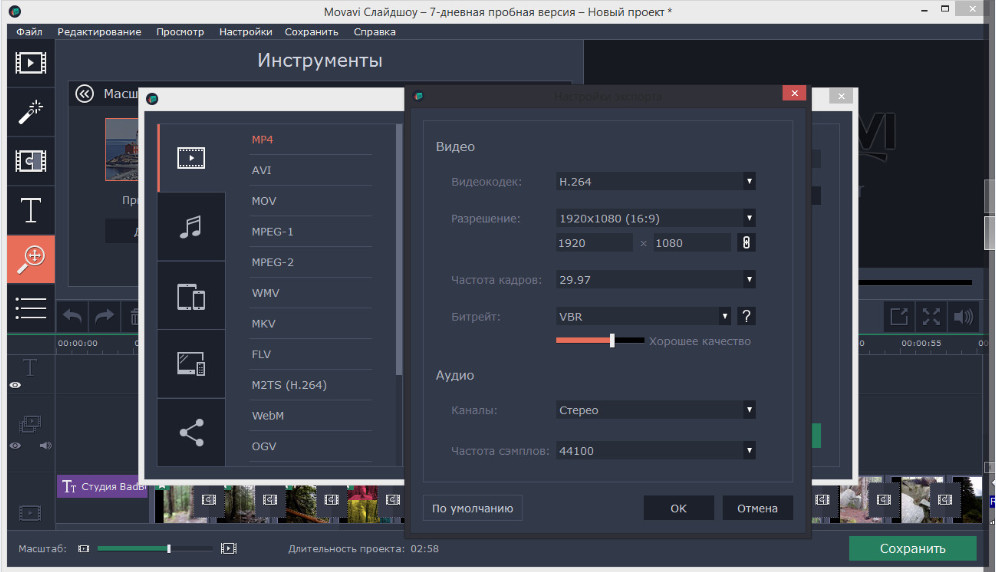Click the По умолчанию button
Screen dimensions: 996x572
click(473, 508)
